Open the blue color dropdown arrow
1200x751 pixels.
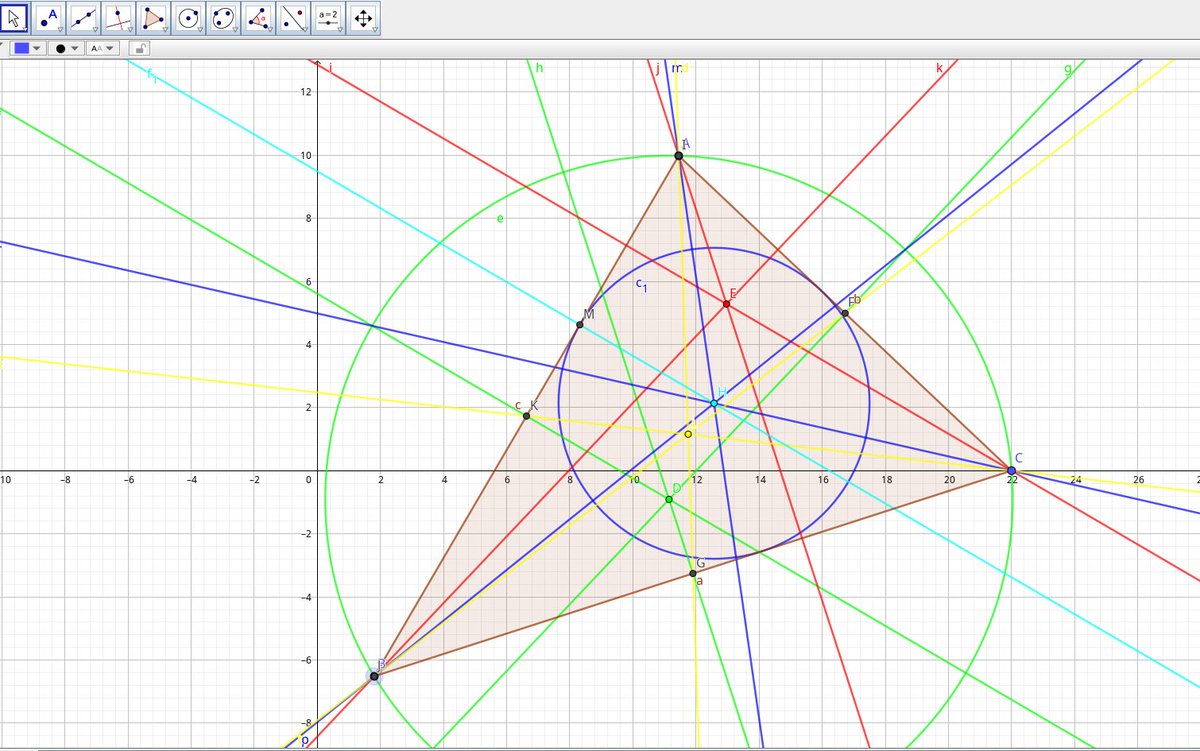pos(37,48)
